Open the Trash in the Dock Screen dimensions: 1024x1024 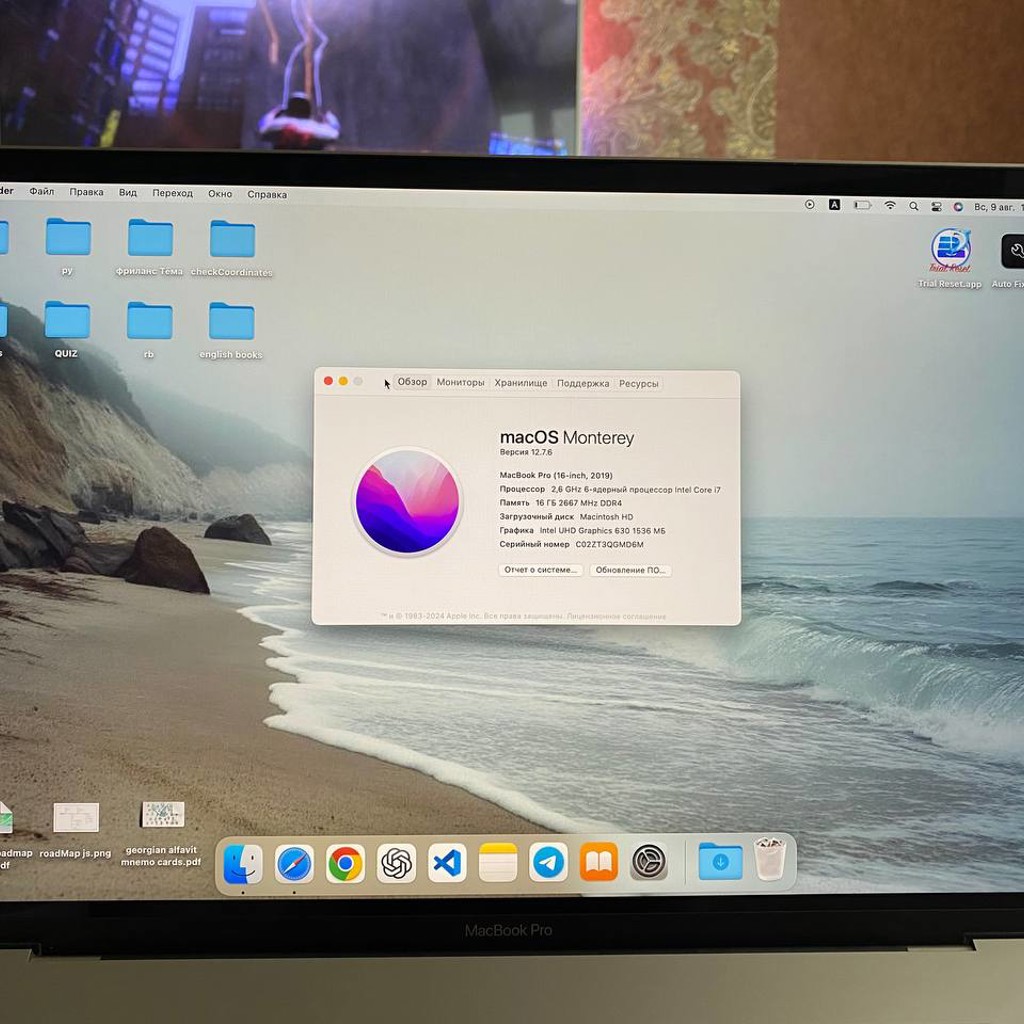click(x=769, y=859)
